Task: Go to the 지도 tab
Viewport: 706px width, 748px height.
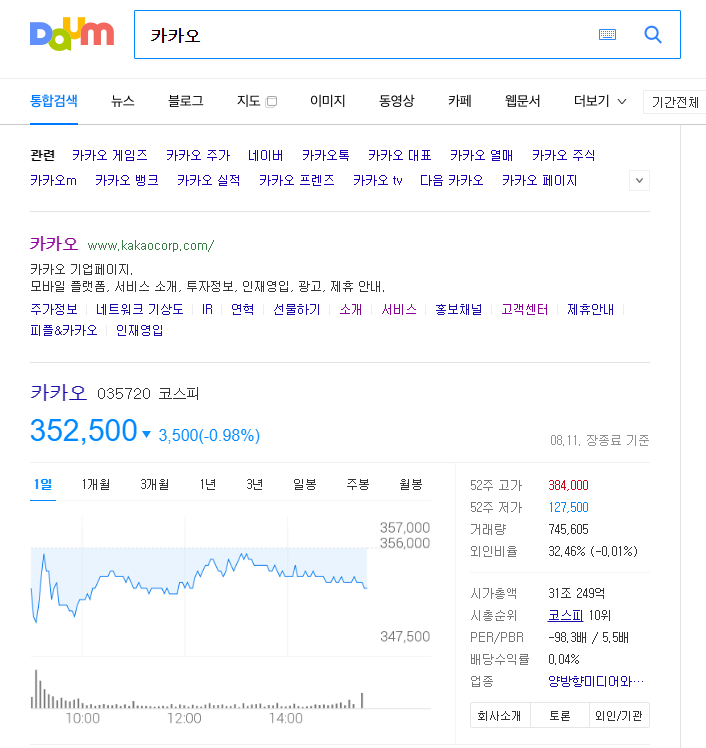Action: [x=249, y=101]
